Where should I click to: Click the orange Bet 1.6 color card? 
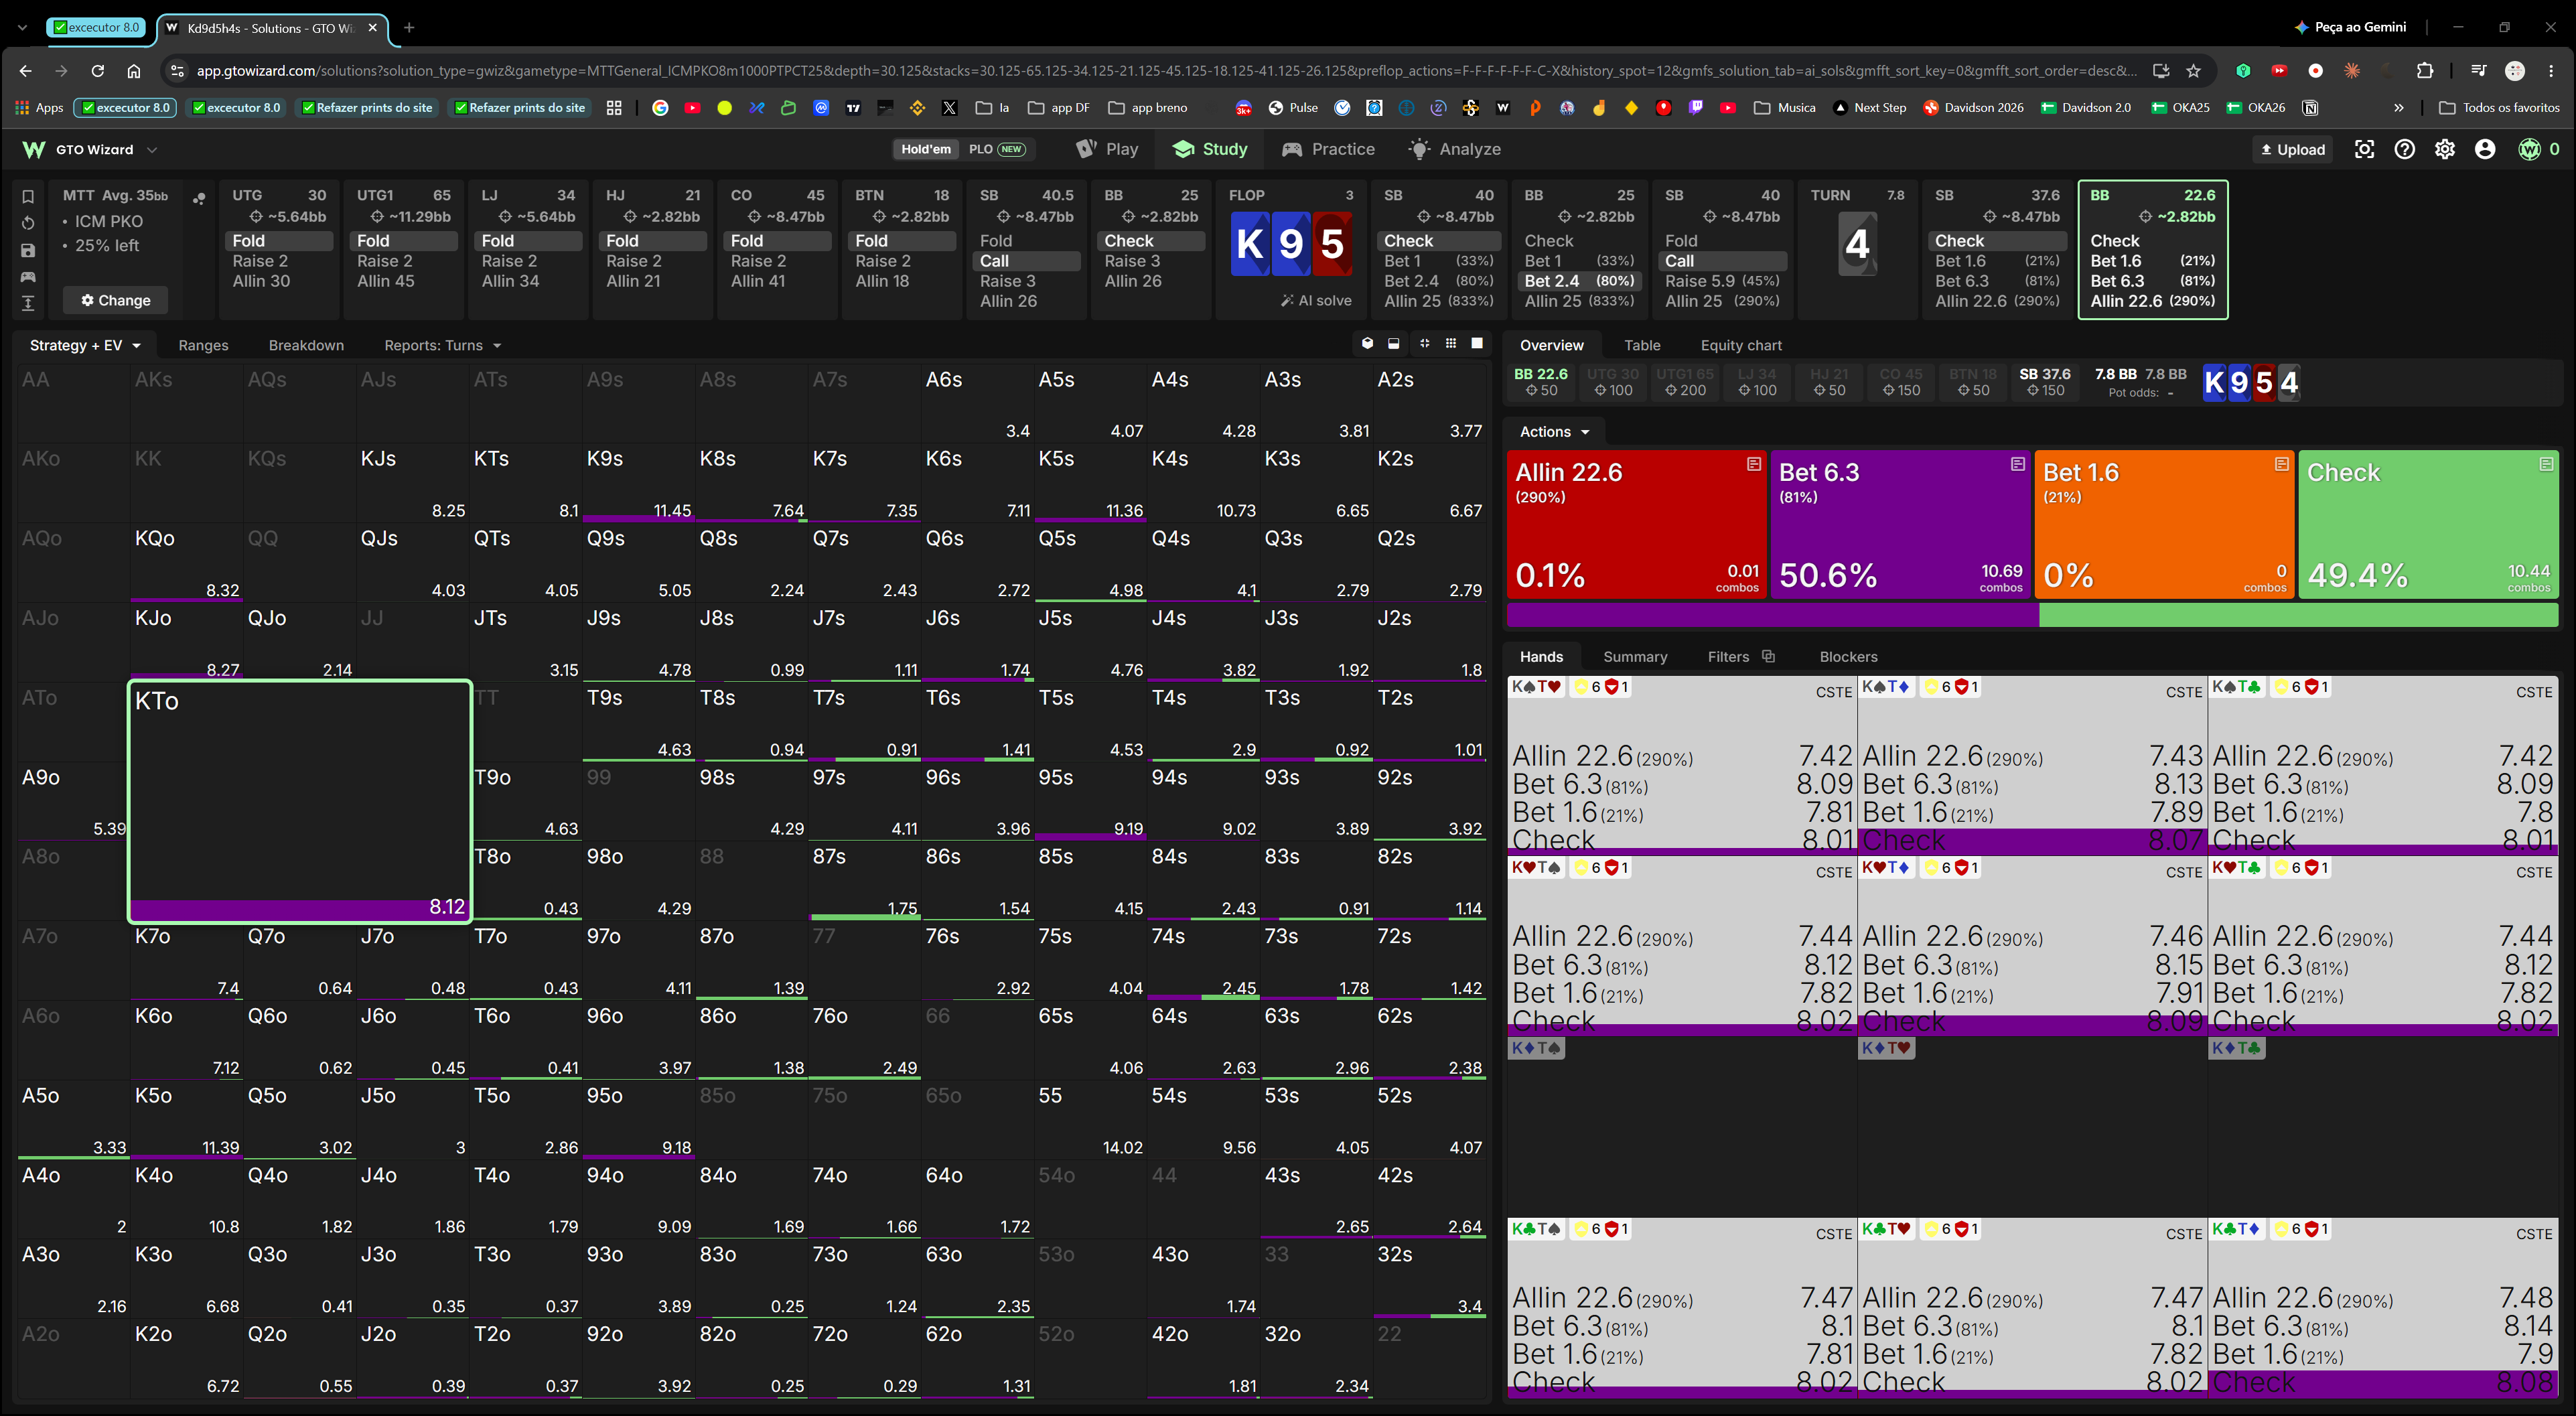(2164, 524)
